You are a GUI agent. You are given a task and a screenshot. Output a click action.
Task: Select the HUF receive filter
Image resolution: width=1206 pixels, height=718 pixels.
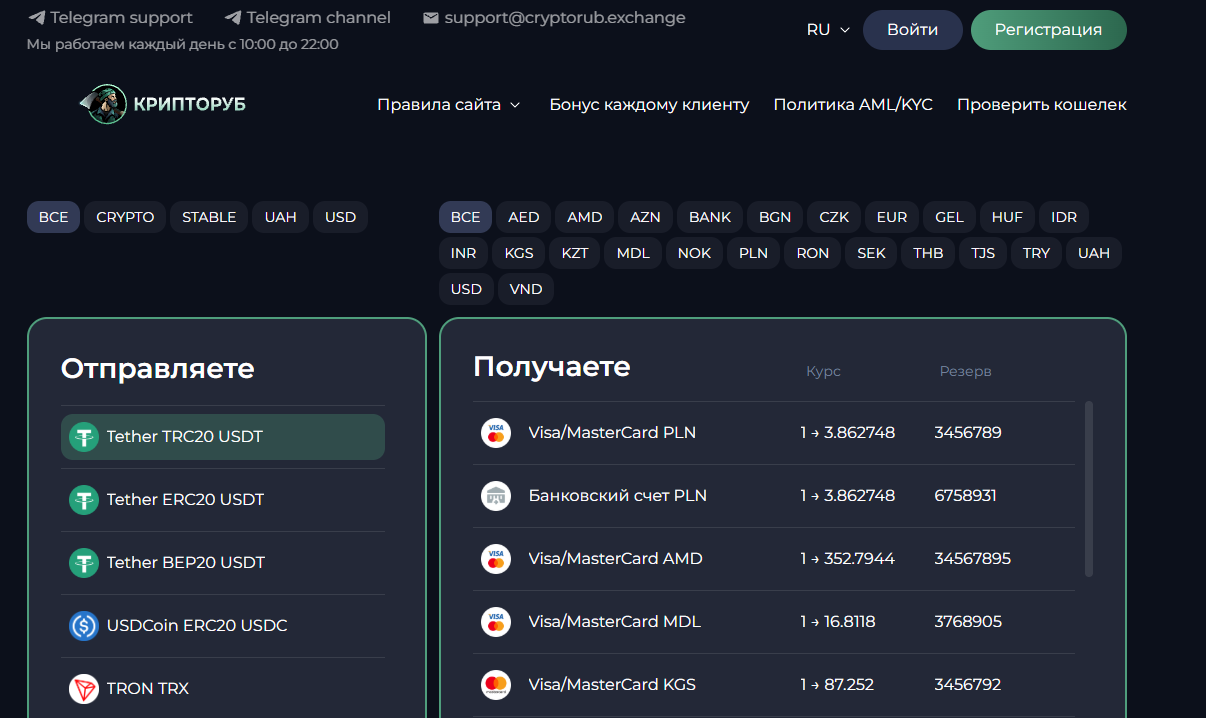pyautogui.click(x=1008, y=217)
